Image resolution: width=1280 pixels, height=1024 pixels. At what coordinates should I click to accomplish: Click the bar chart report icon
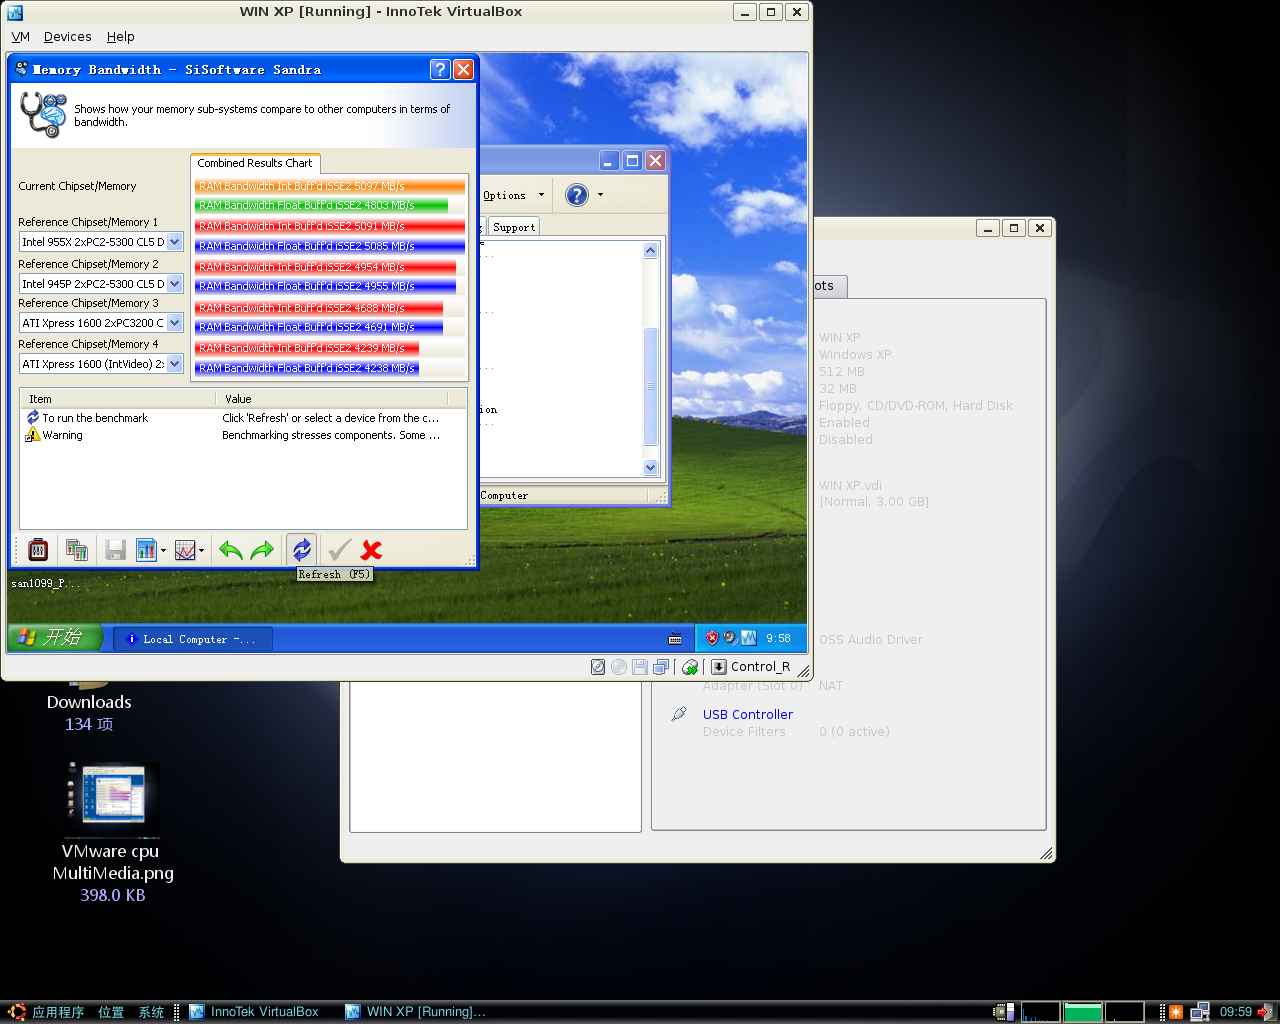point(146,550)
